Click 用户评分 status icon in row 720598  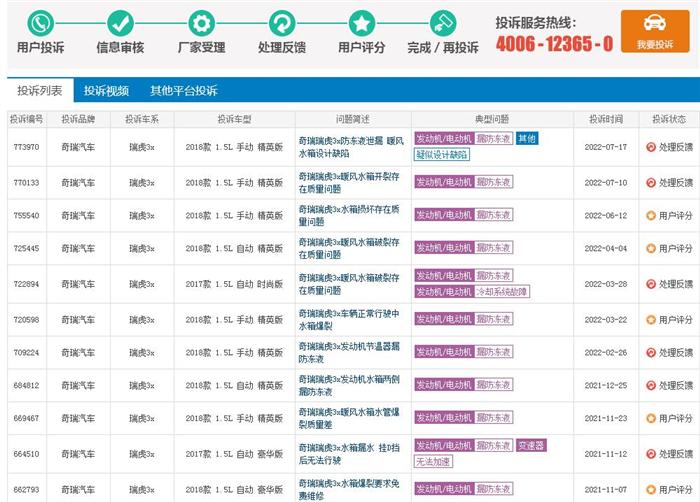tap(651, 320)
